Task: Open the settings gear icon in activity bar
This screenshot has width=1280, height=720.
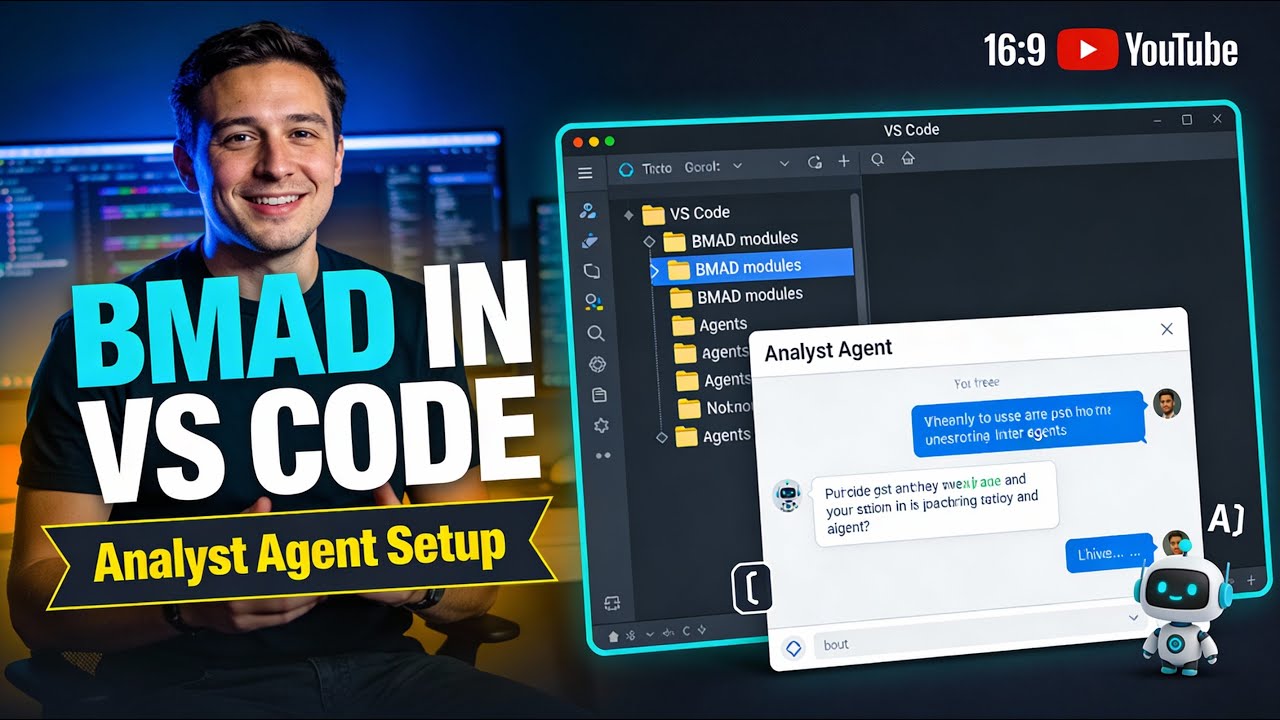Action: pos(601,426)
